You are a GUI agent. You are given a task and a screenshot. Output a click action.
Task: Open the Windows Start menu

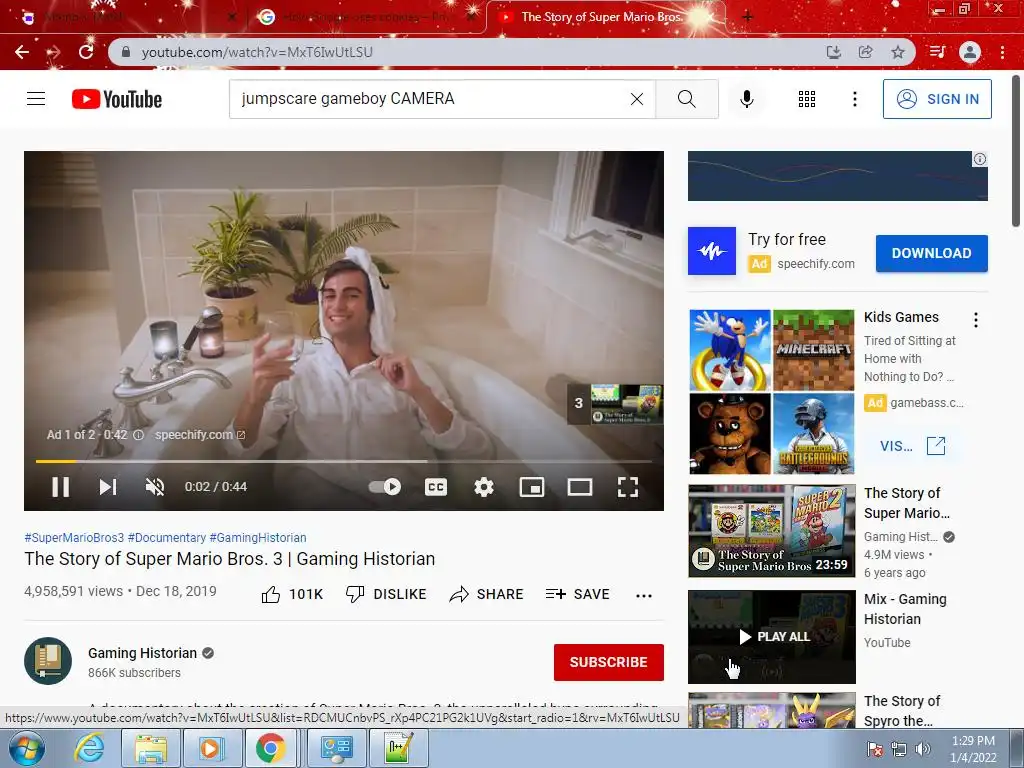coord(26,748)
